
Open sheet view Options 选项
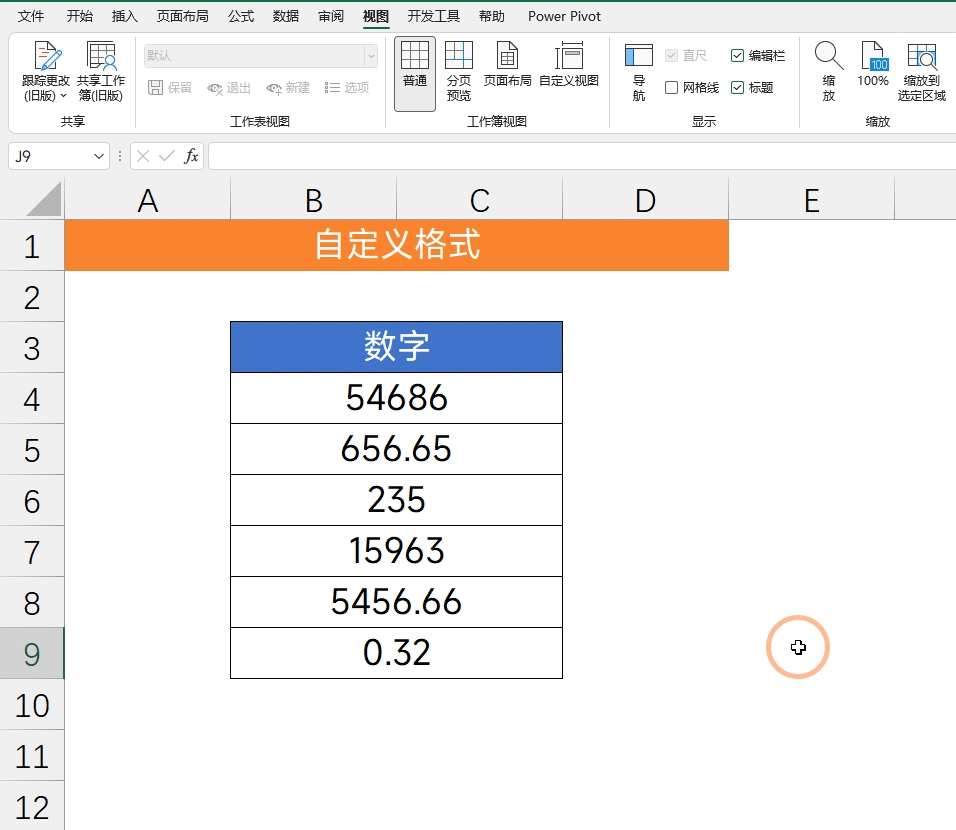pos(347,88)
